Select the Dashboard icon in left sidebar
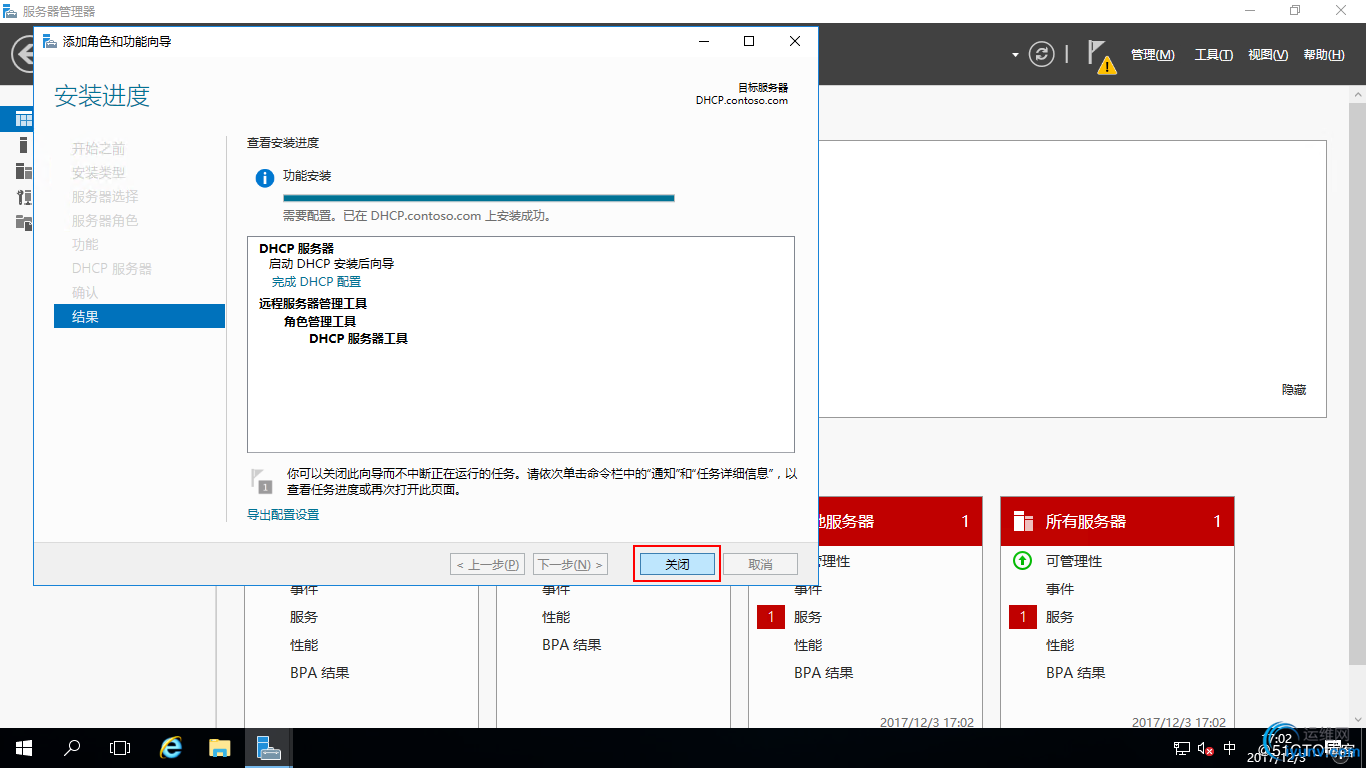The image size is (1366, 768). tap(24, 119)
